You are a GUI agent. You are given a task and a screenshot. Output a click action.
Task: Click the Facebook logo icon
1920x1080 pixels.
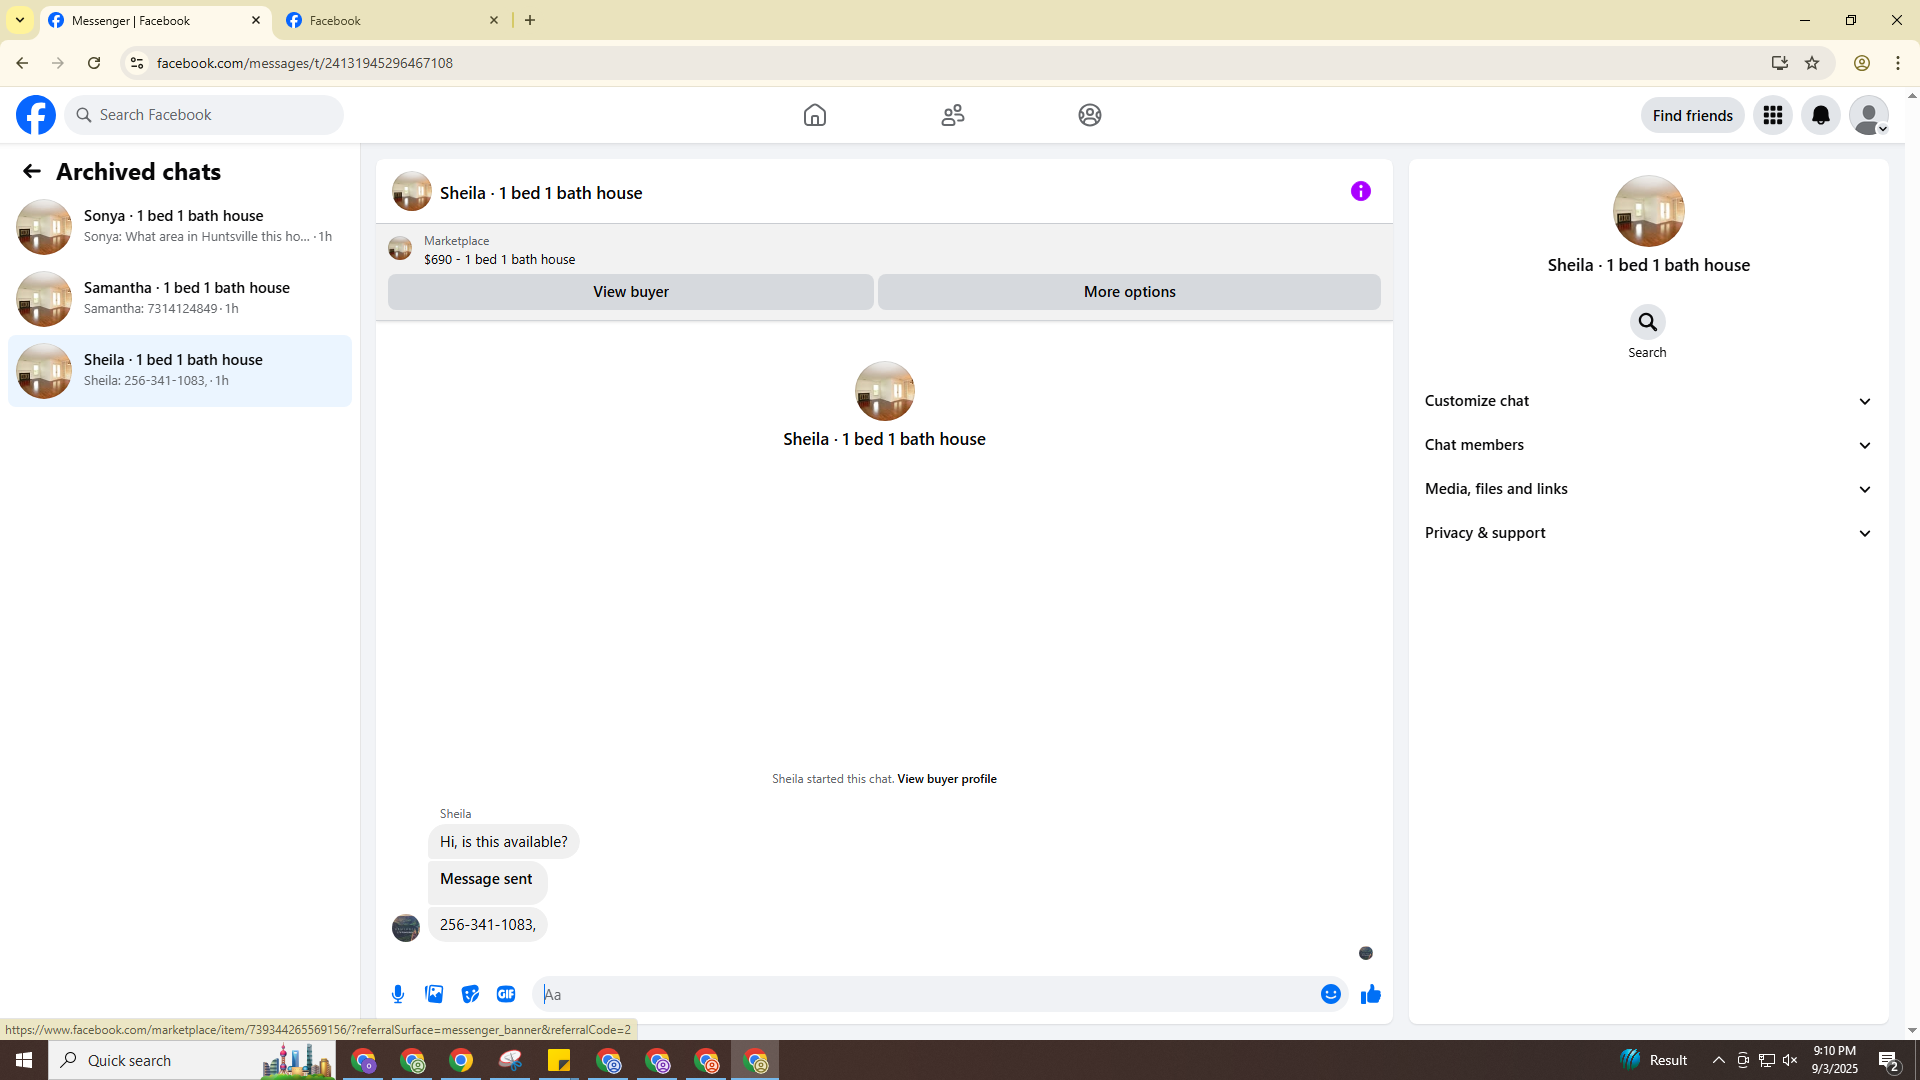click(36, 115)
